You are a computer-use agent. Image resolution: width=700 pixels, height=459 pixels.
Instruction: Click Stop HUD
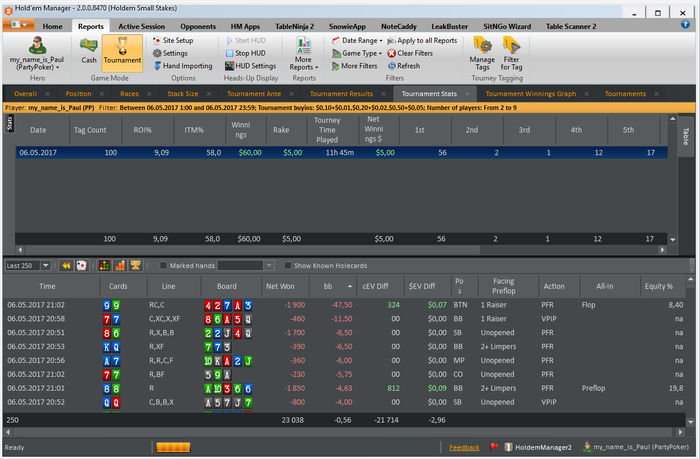pos(246,53)
